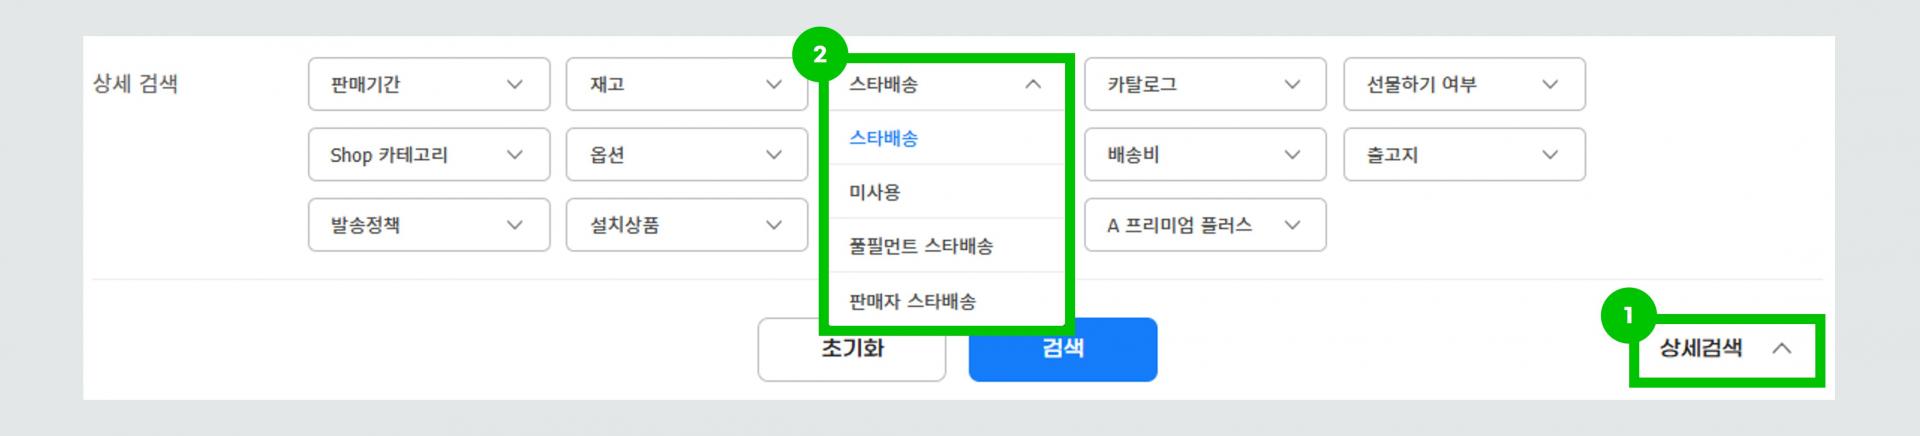1920x436 pixels.
Task: Open the A 프리미엄 플러스 dropdown
Action: pyautogui.click(x=1204, y=225)
